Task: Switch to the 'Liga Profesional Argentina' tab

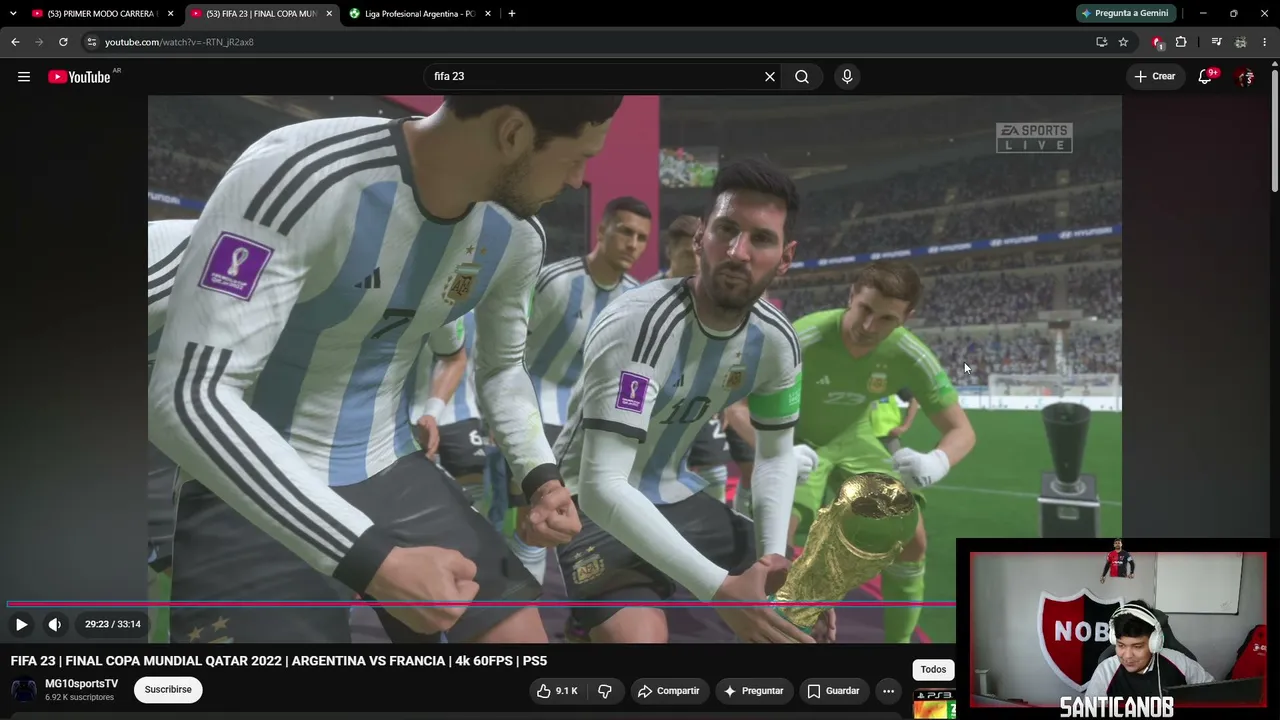Action: tap(420, 14)
